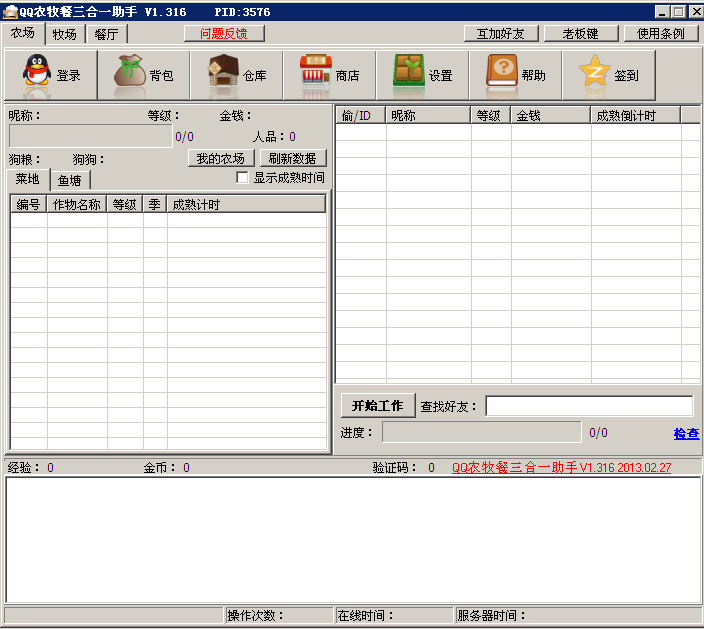Switch to the 农场 tab
704x629 pixels.
(x=23, y=33)
